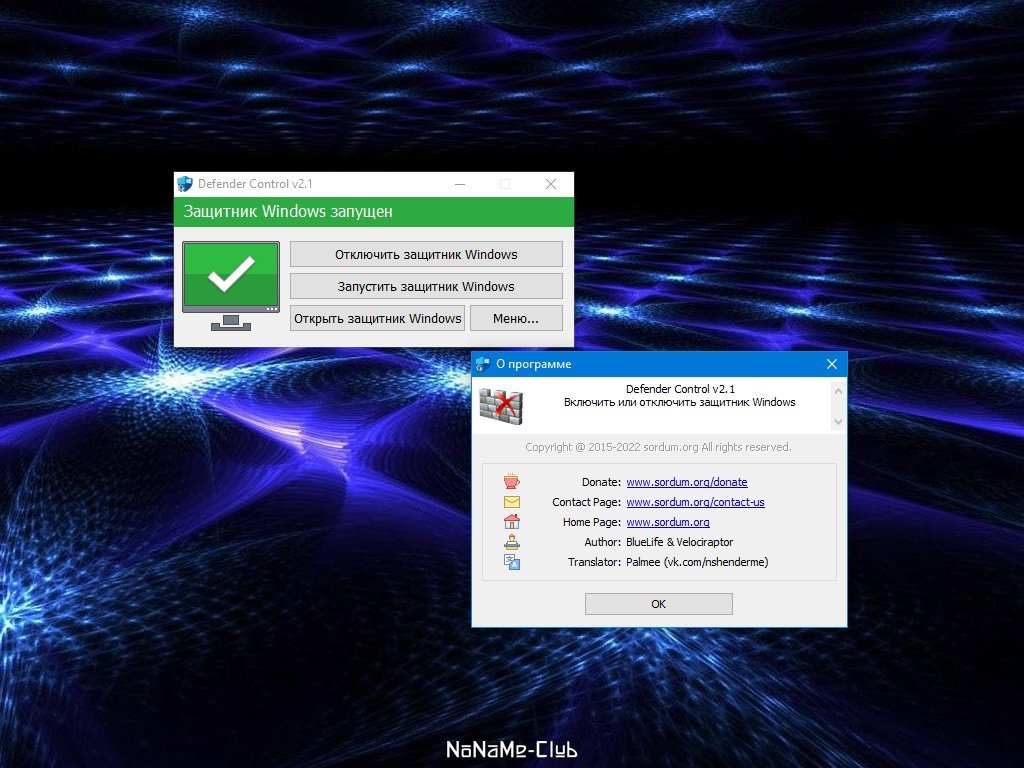Viewport: 1024px width, 768px height.
Task: Click the Author: label
Action: [602, 542]
